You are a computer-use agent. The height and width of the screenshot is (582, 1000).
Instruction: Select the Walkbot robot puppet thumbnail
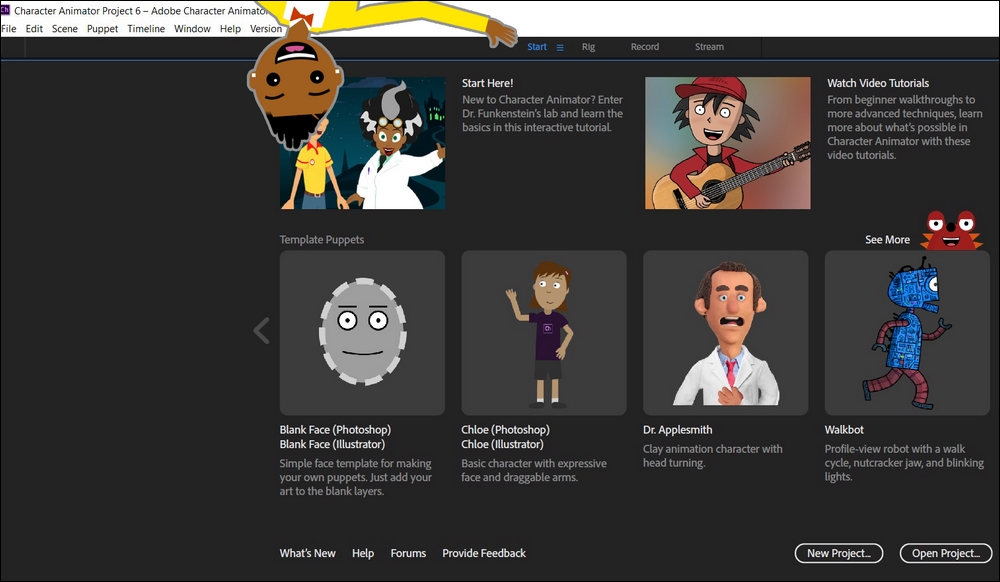tap(908, 333)
